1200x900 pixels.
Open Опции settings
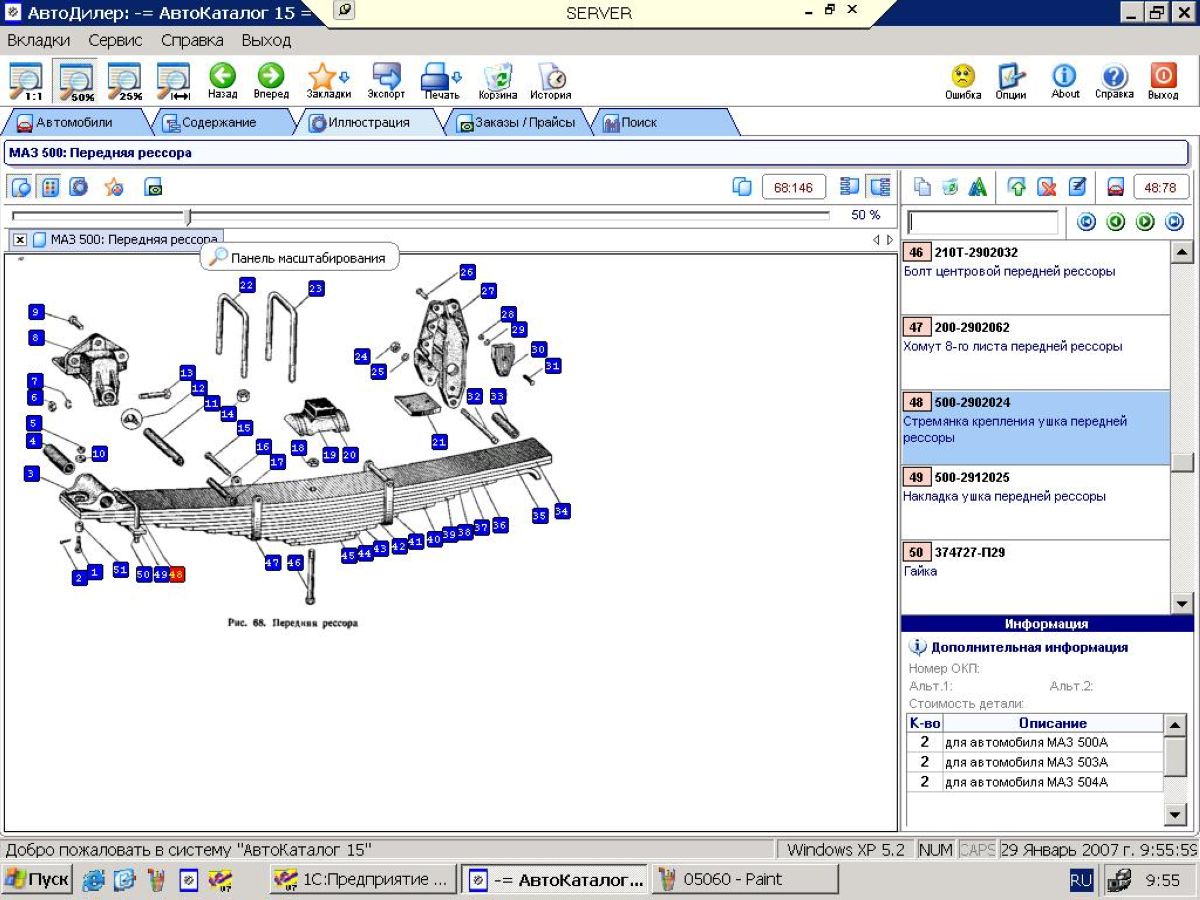[1011, 82]
